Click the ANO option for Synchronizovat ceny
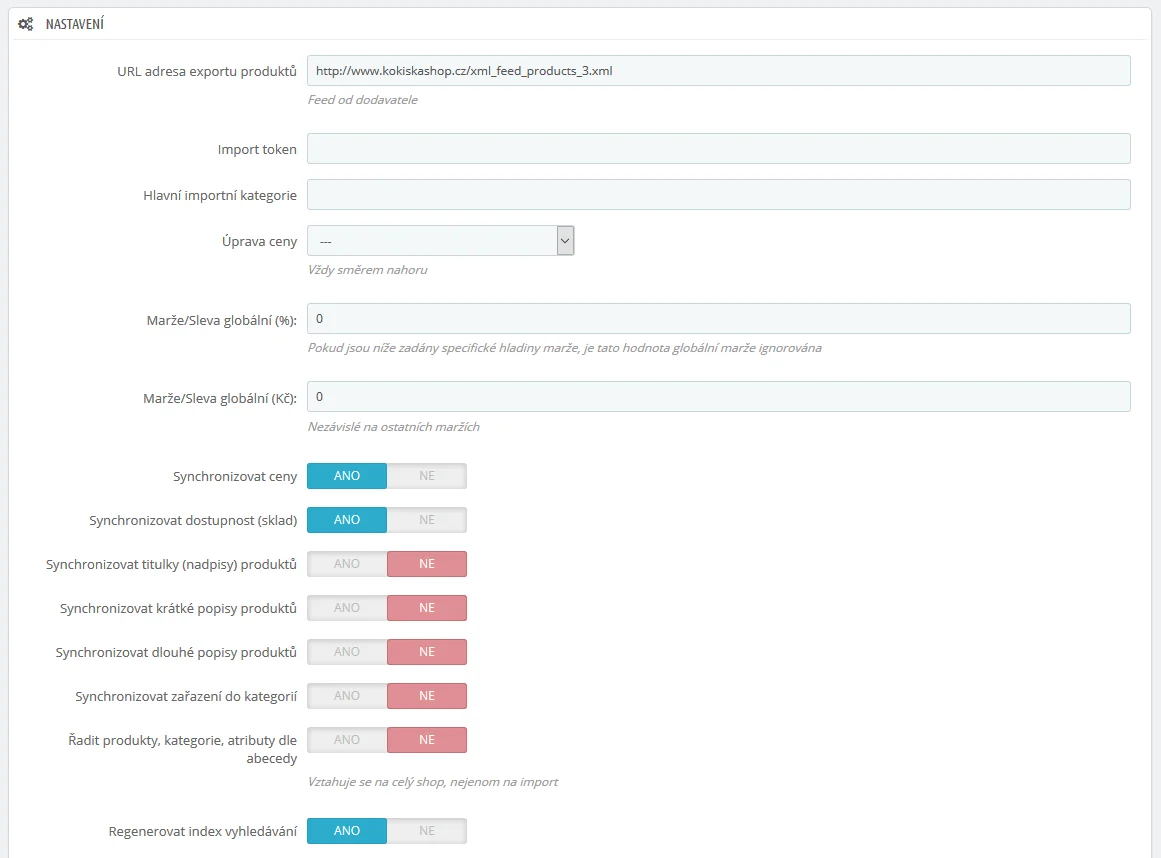Viewport: 1161px width, 858px height. (347, 476)
